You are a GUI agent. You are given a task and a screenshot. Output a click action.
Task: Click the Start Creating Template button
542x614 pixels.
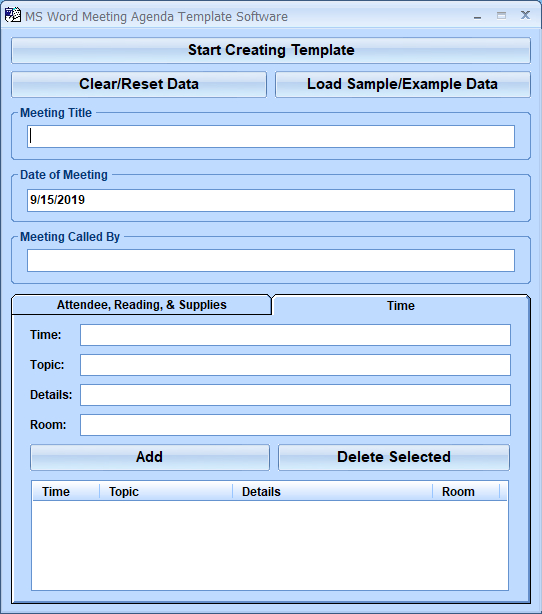[271, 51]
